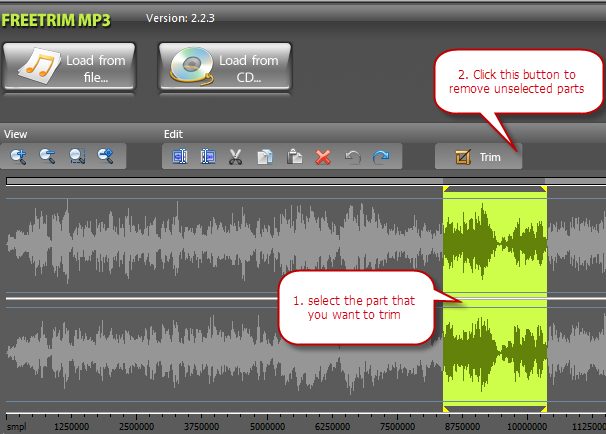Click the 2500000 sample ruler mark

136,427
